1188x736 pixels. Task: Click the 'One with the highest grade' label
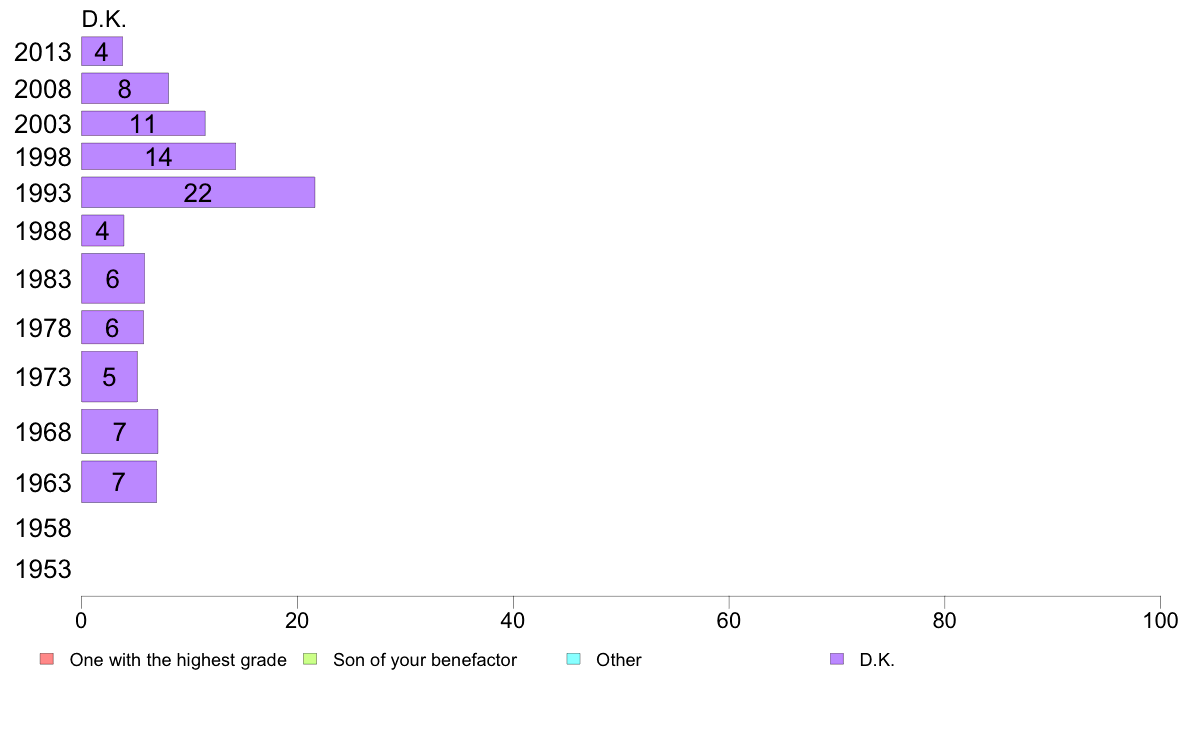click(178, 660)
